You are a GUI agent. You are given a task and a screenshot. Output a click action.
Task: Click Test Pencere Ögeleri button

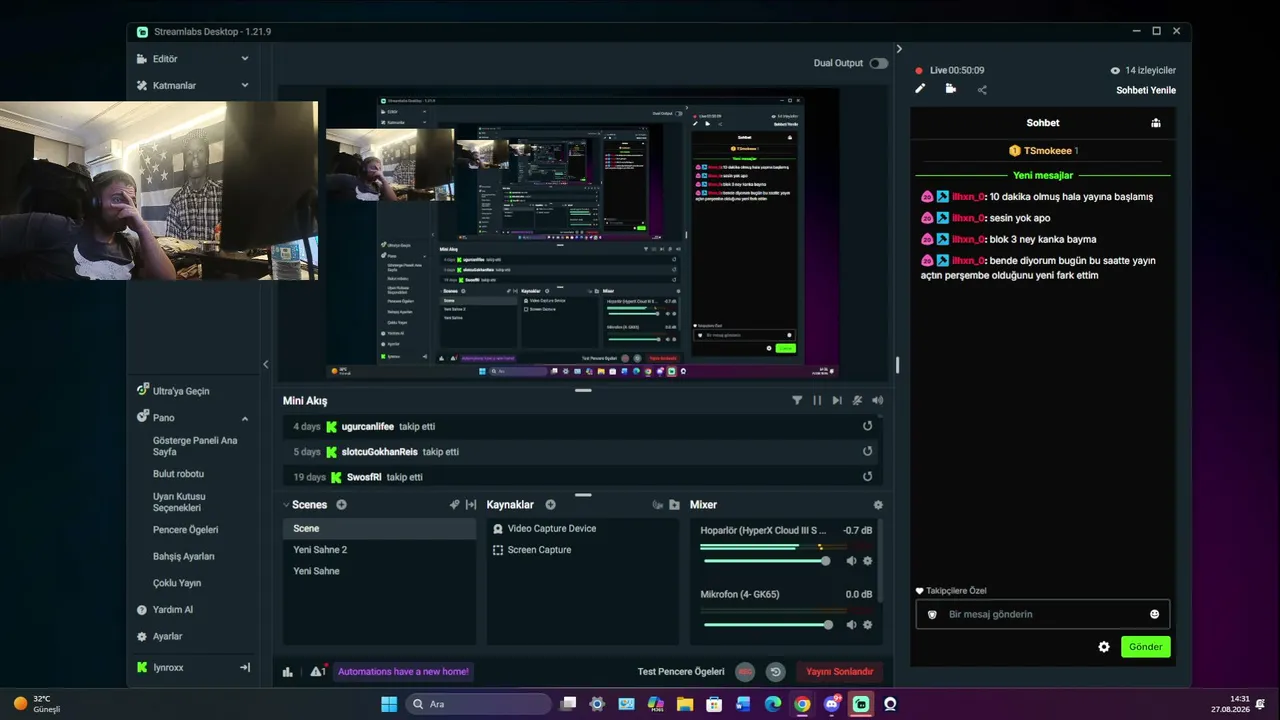681,672
